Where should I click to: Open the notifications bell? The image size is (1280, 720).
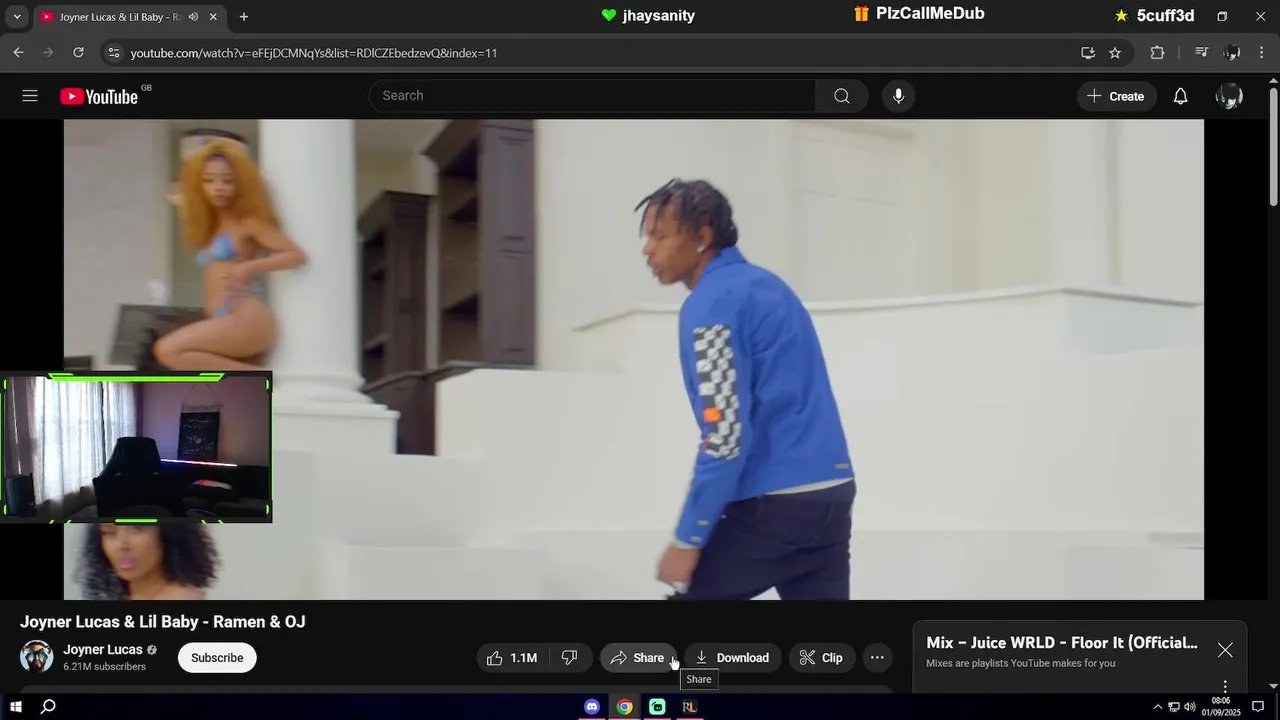tap(1180, 96)
